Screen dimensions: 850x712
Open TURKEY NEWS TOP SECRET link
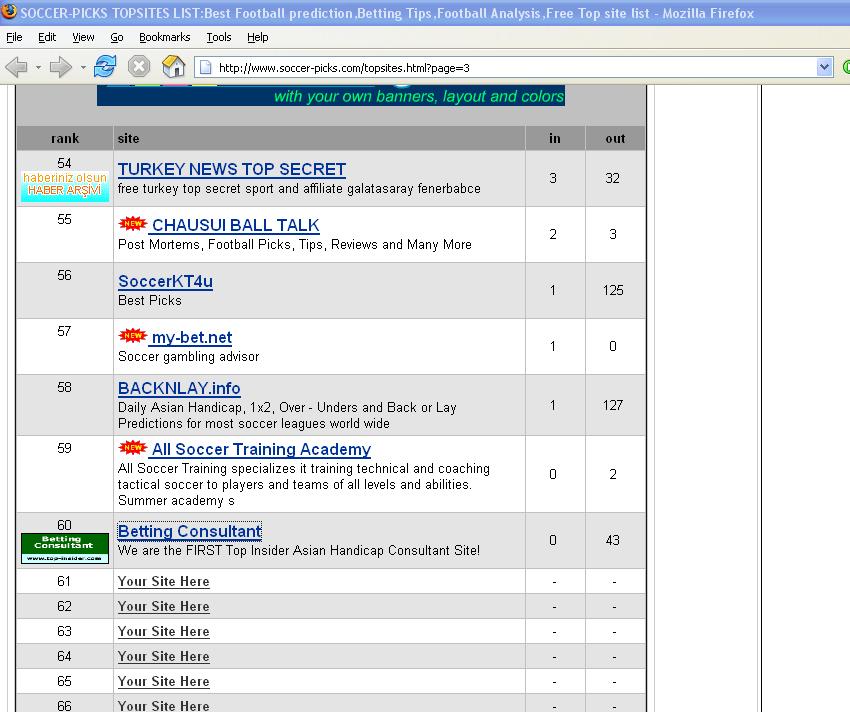pos(231,169)
